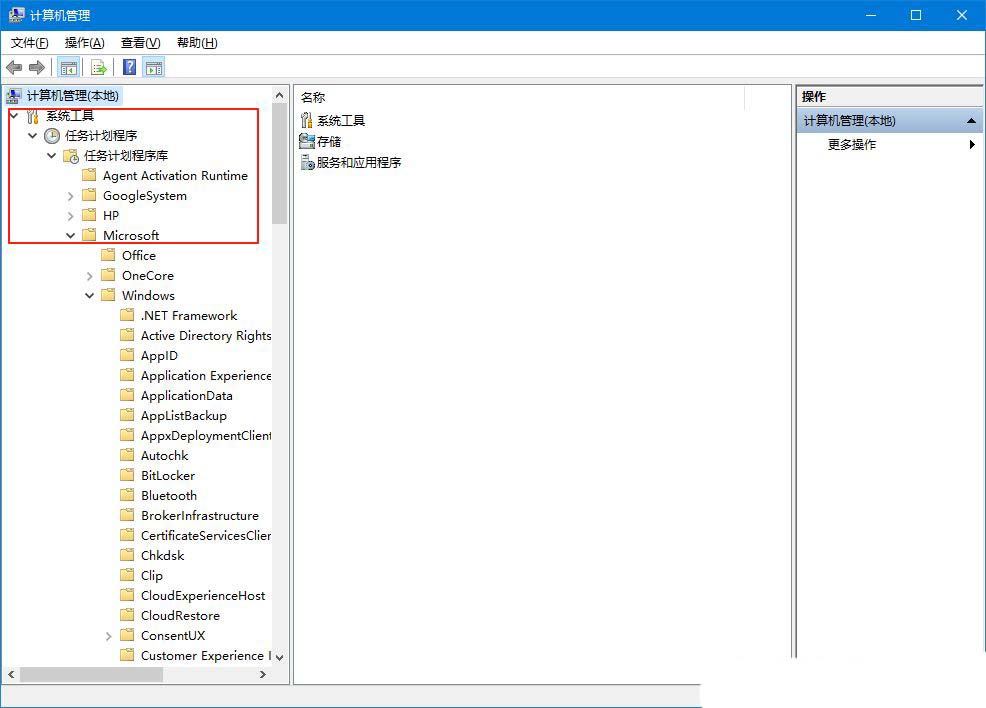Collapse the 任务计划程序库 node chevron

[x=52, y=156]
